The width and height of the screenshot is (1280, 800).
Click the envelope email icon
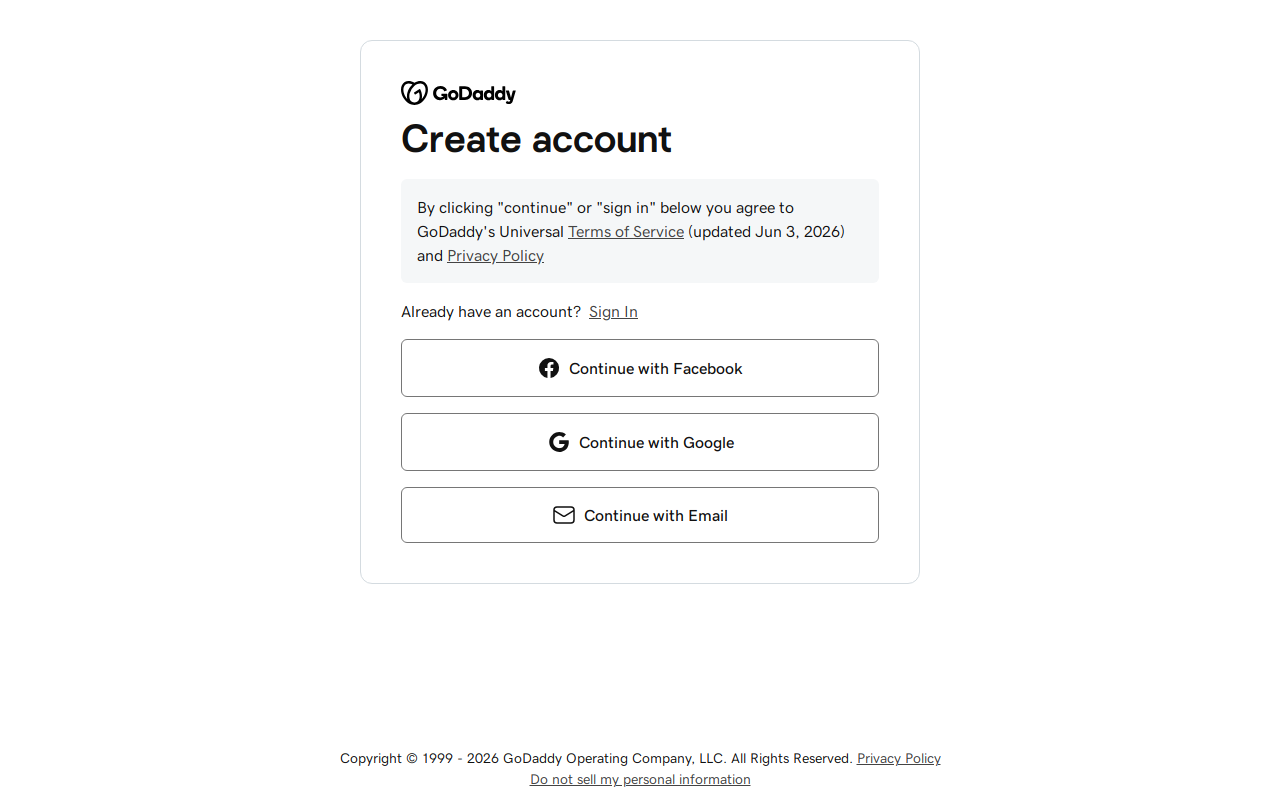point(564,515)
